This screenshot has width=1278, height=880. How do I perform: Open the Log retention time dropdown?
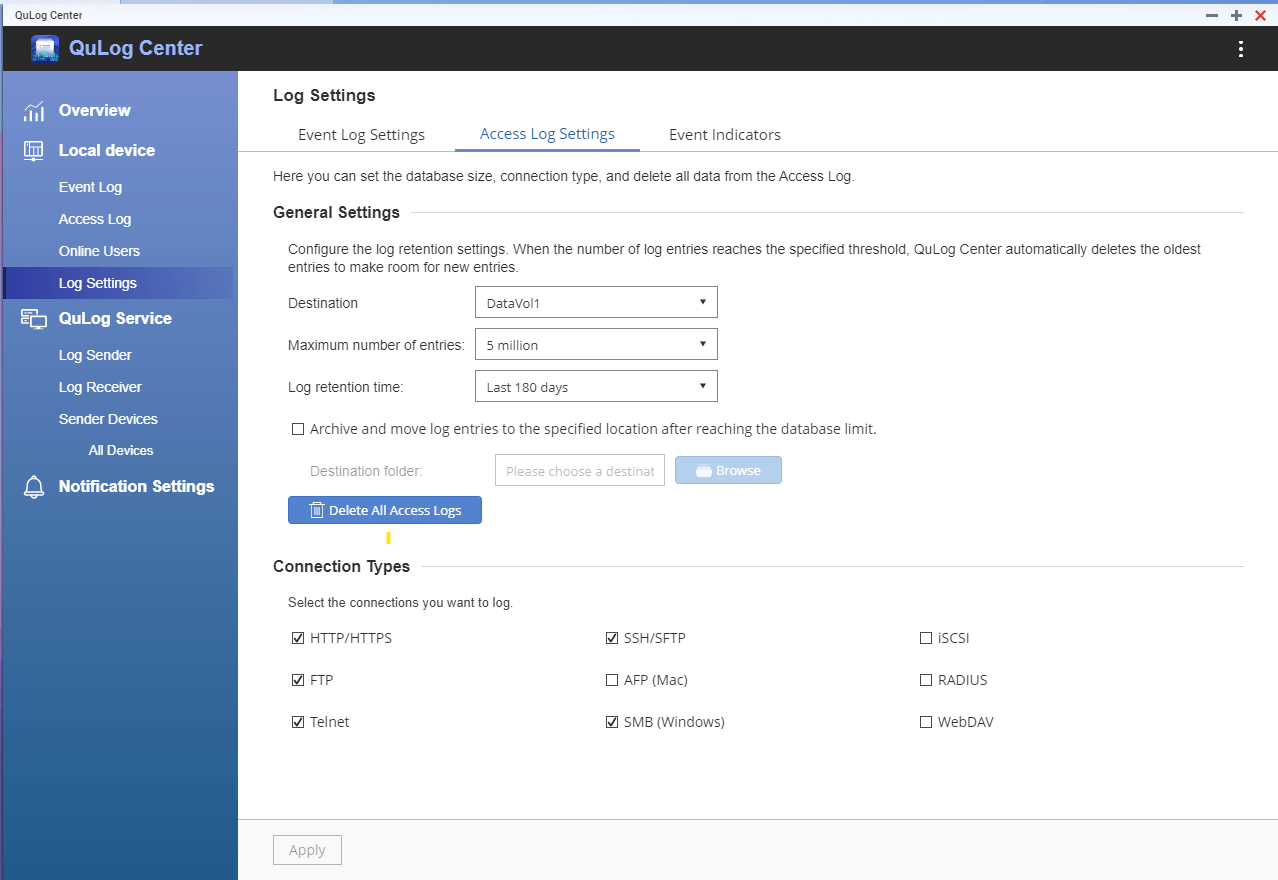tap(596, 387)
